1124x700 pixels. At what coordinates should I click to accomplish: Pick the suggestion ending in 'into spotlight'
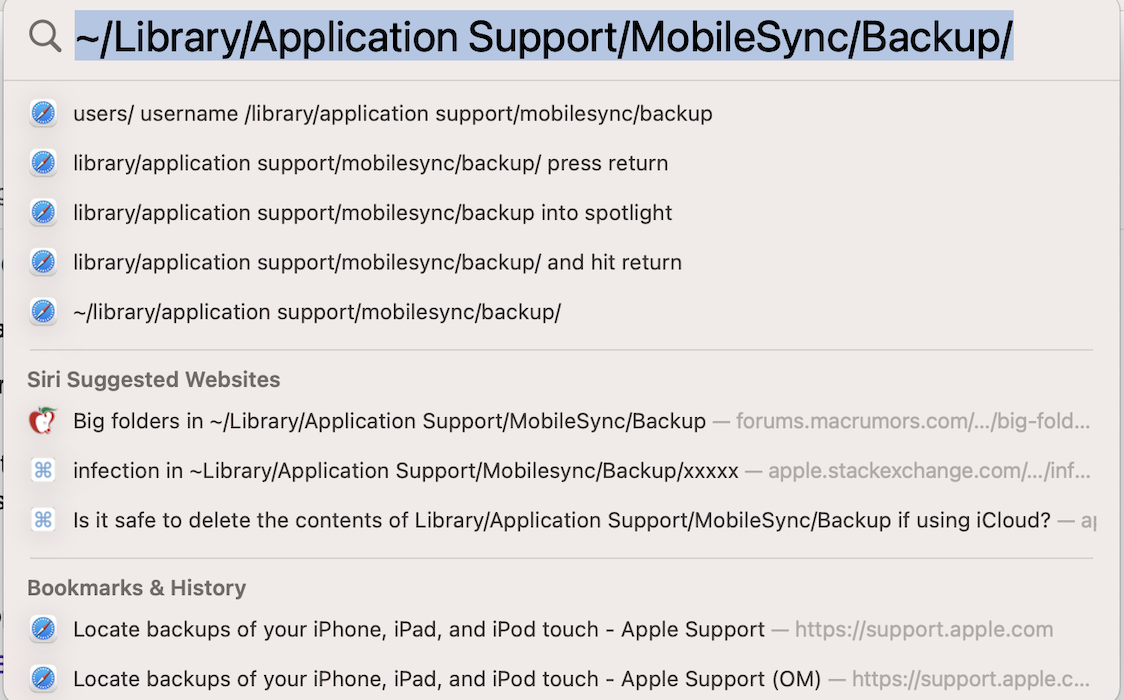click(372, 213)
